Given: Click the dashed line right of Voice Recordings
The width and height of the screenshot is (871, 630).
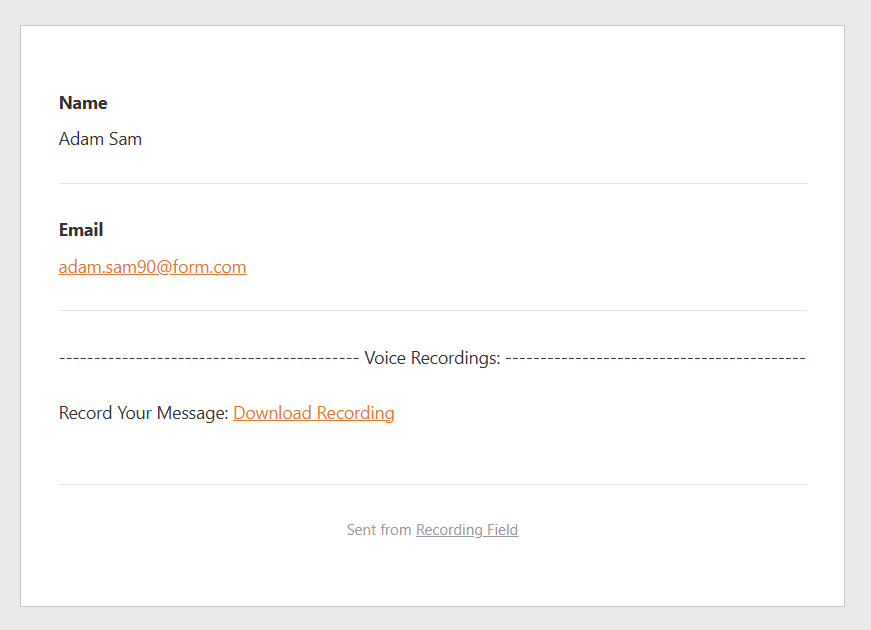Looking at the screenshot, I should pos(655,358).
